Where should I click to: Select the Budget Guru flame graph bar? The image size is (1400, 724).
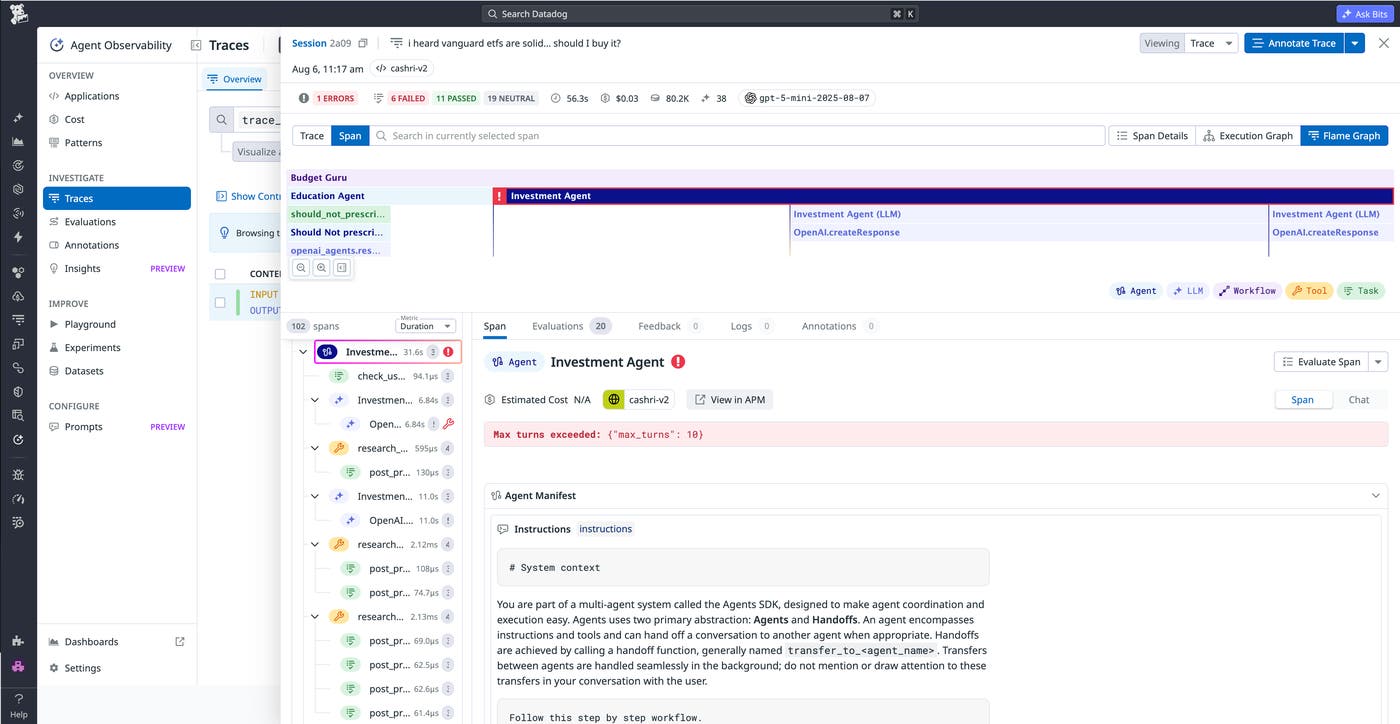point(838,178)
